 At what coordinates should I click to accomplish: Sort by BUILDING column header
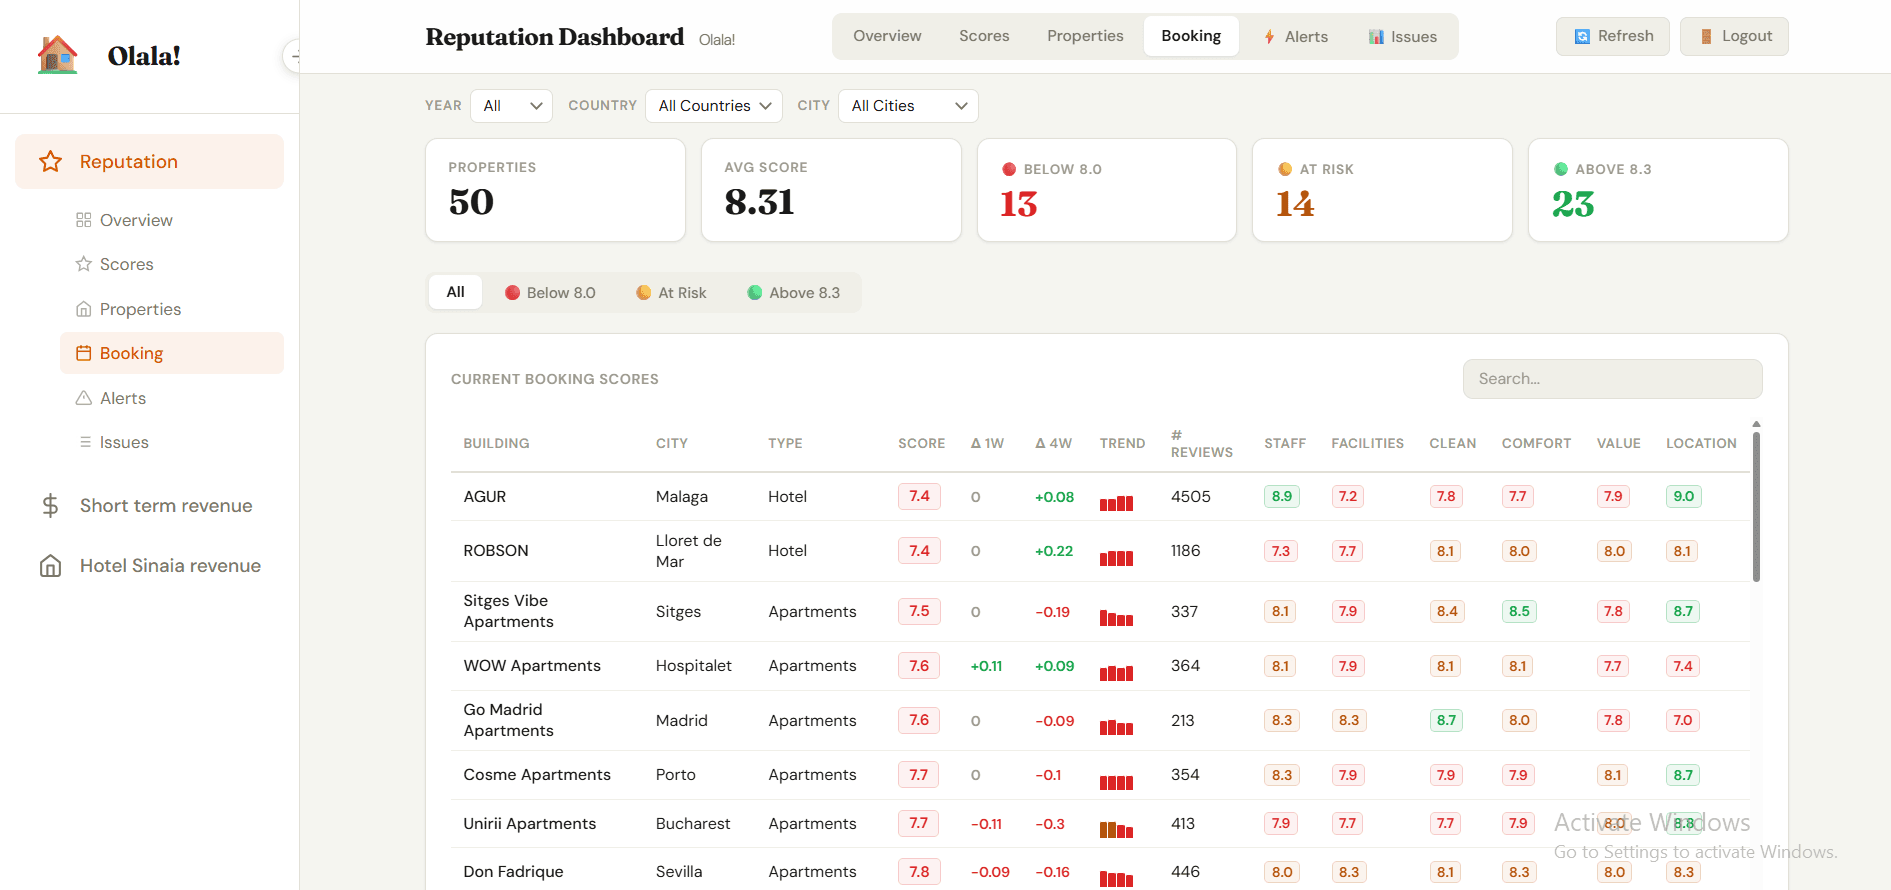point(496,443)
